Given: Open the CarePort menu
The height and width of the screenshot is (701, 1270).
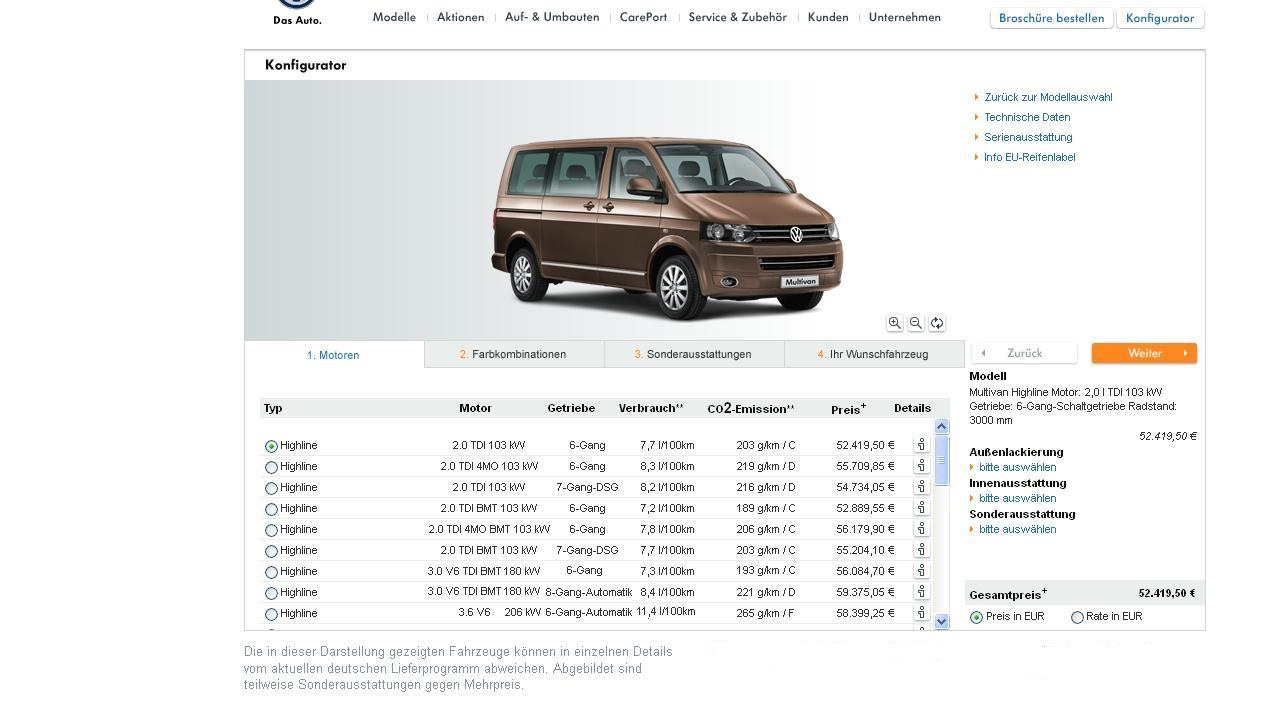Looking at the screenshot, I should pyautogui.click(x=643, y=17).
